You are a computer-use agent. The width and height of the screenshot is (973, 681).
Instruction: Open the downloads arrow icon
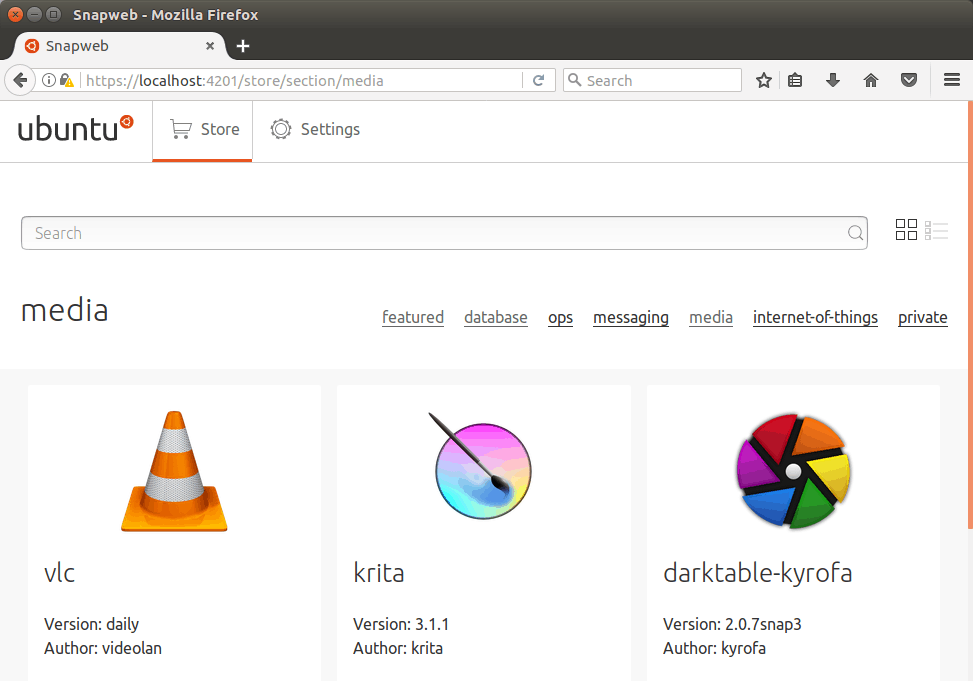click(833, 80)
